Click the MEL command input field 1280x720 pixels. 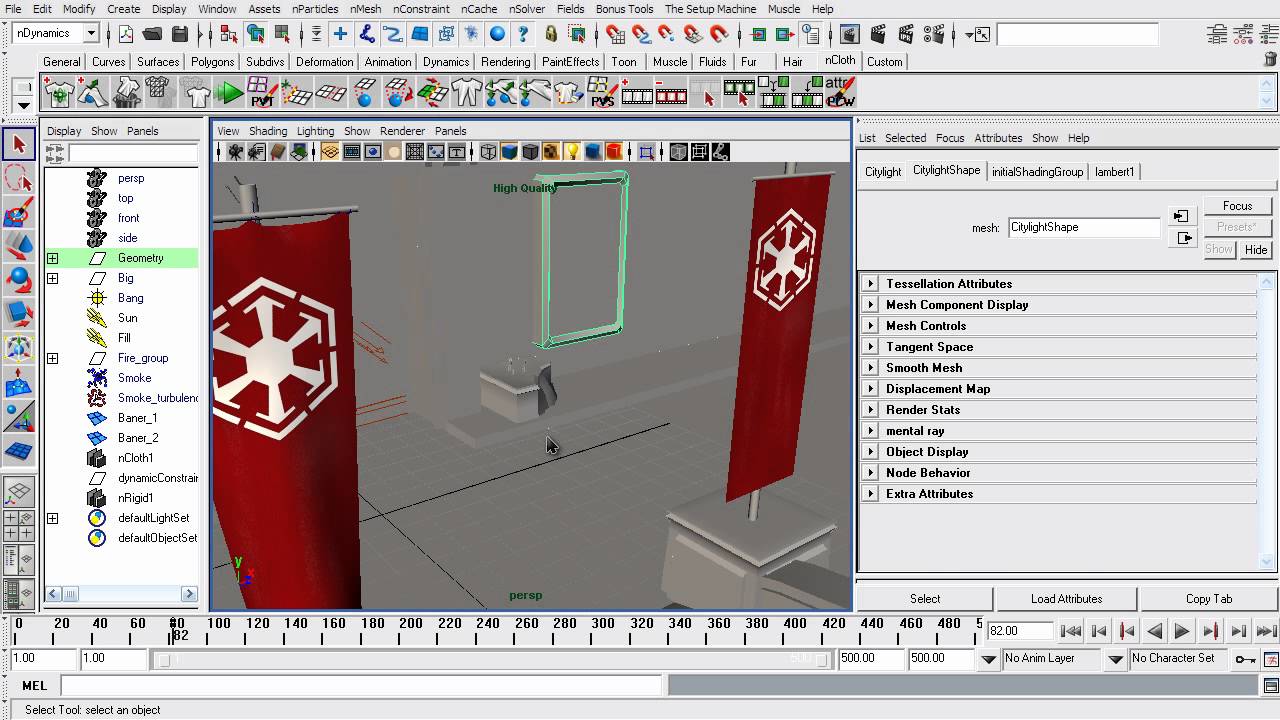coord(361,685)
